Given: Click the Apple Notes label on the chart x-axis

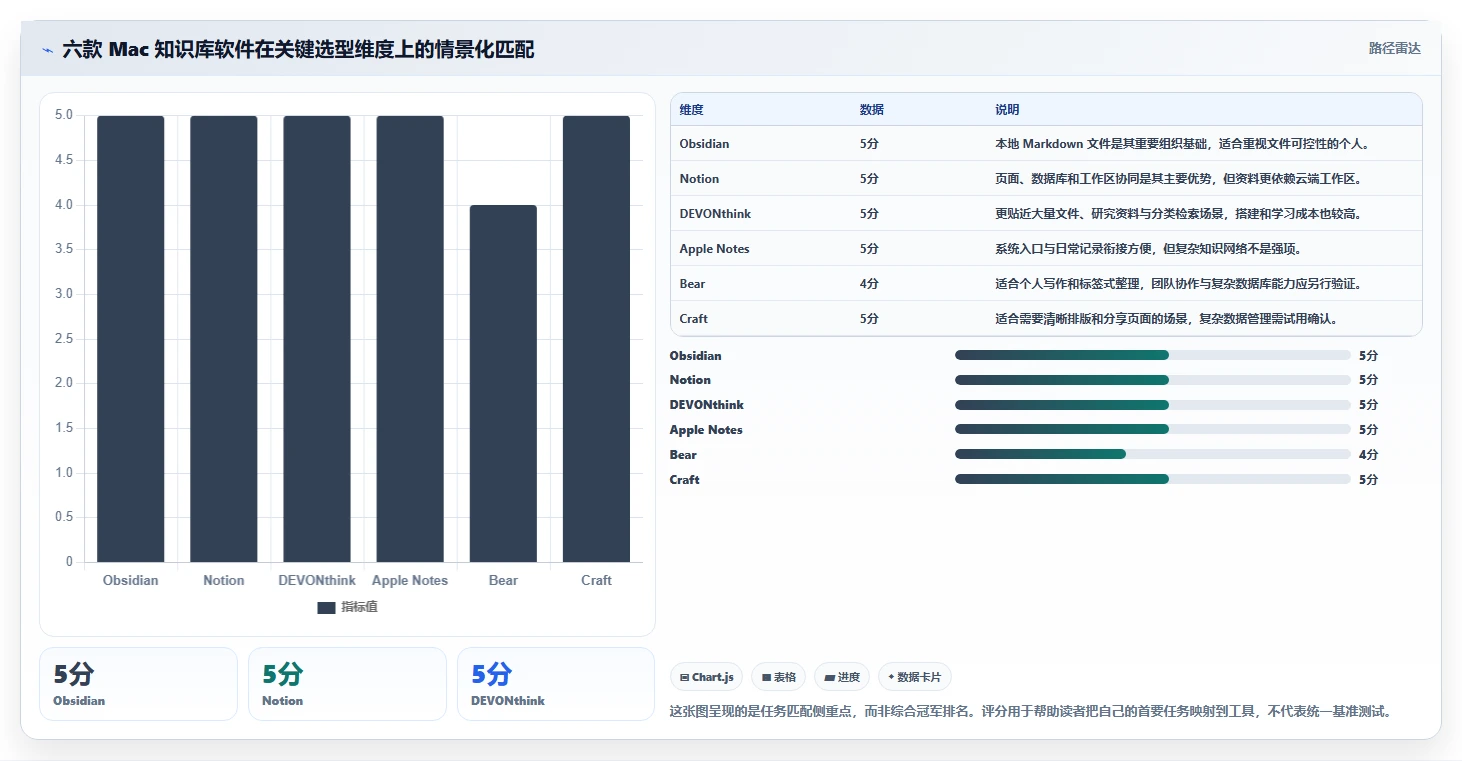Looking at the screenshot, I should (x=410, y=580).
